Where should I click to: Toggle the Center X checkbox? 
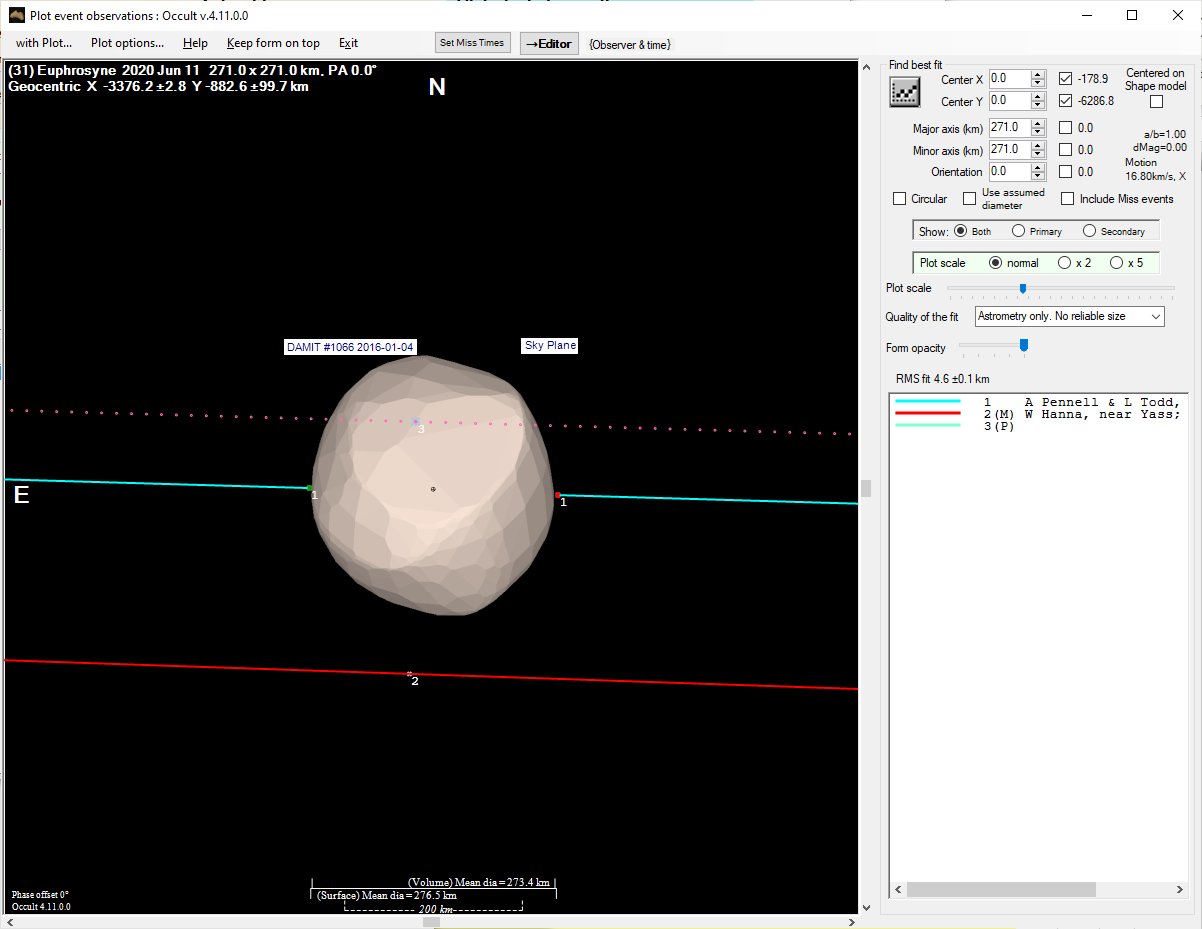tap(1066, 78)
